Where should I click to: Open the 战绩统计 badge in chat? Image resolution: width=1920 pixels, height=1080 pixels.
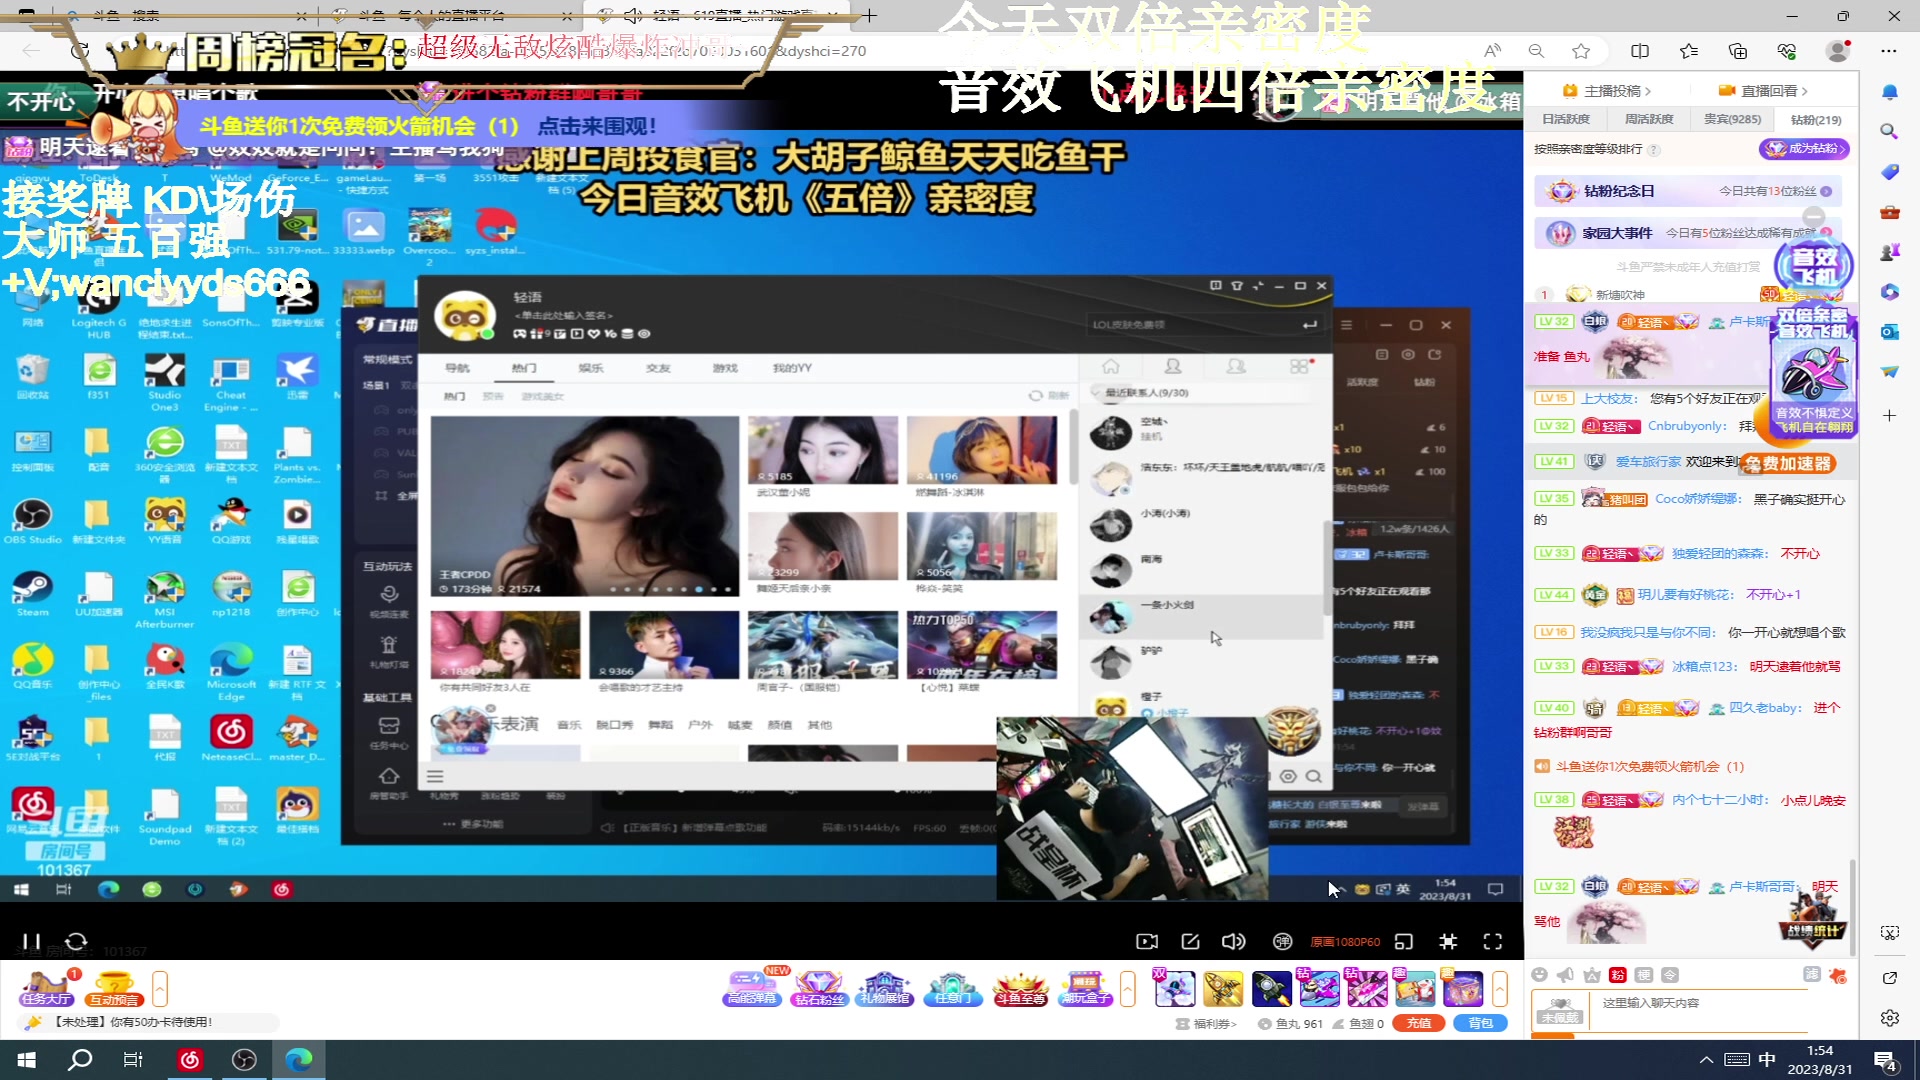(x=1814, y=918)
